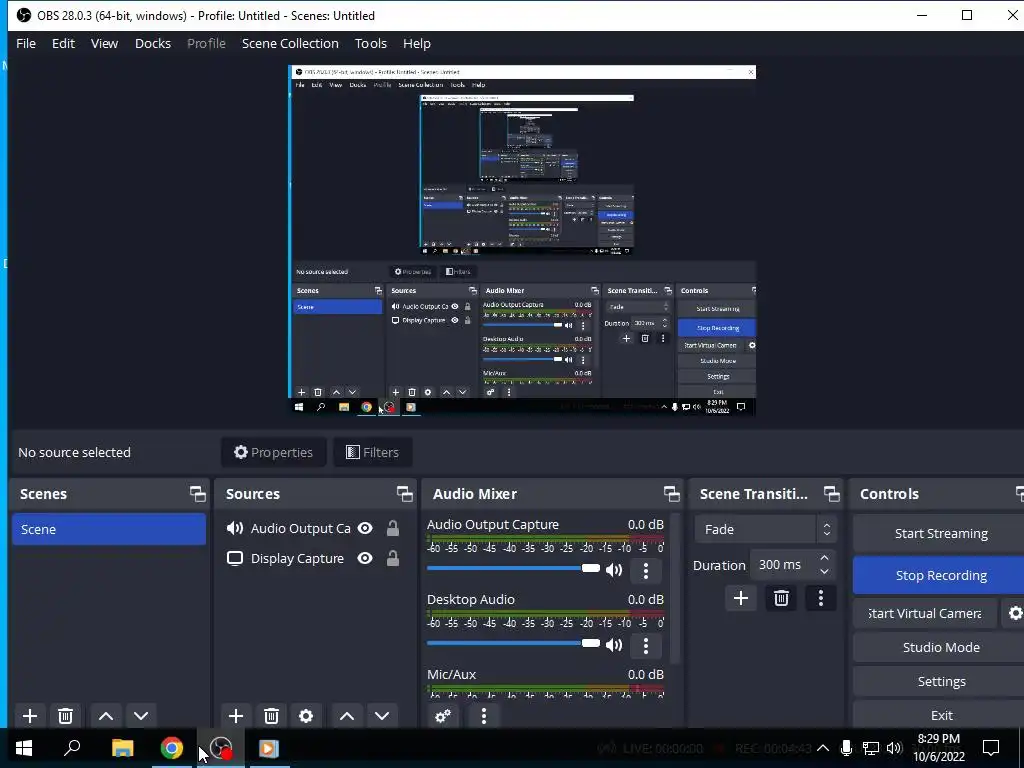The height and width of the screenshot is (768, 1024).
Task: Open virtual camera settings gear
Action: (x=1015, y=613)
